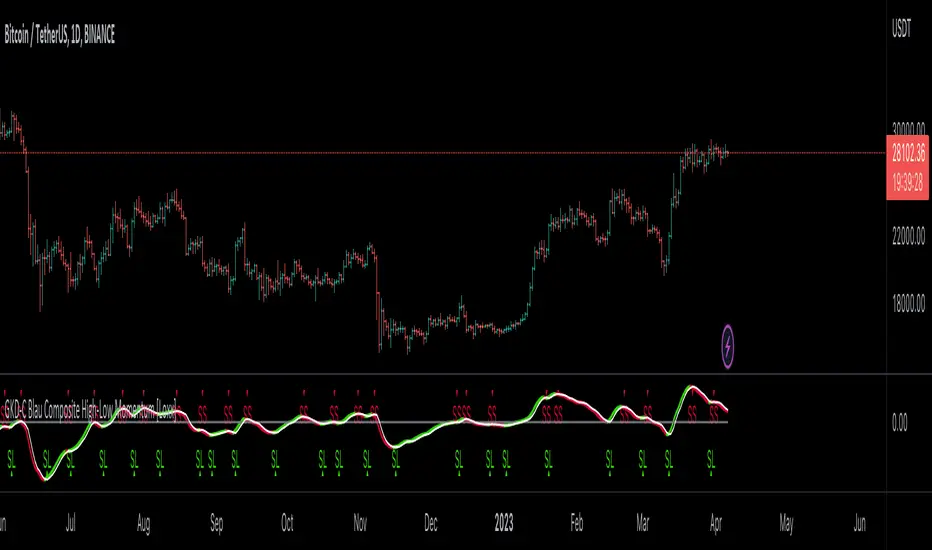Click the 22000.00 price axis label
The height and width of the screenshot is (550, 932).
pyautogui.click(x=908, y=236)
